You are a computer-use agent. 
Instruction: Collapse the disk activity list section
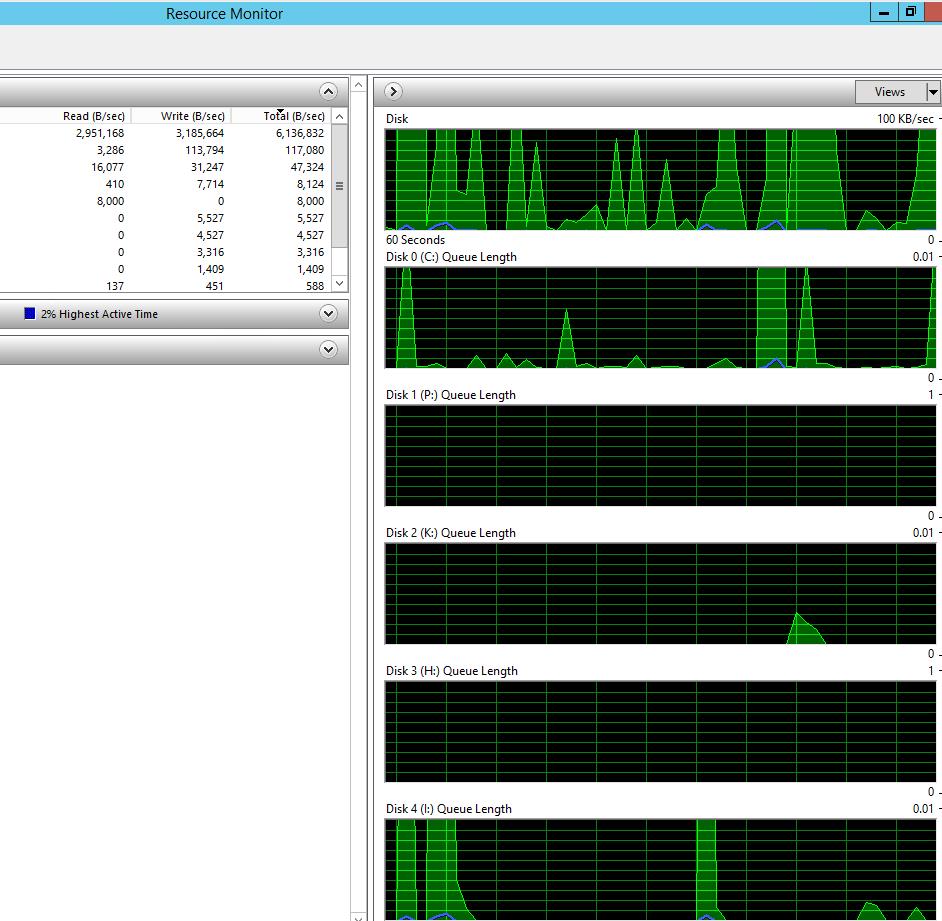pyautogui.click(x=328, y=91)
